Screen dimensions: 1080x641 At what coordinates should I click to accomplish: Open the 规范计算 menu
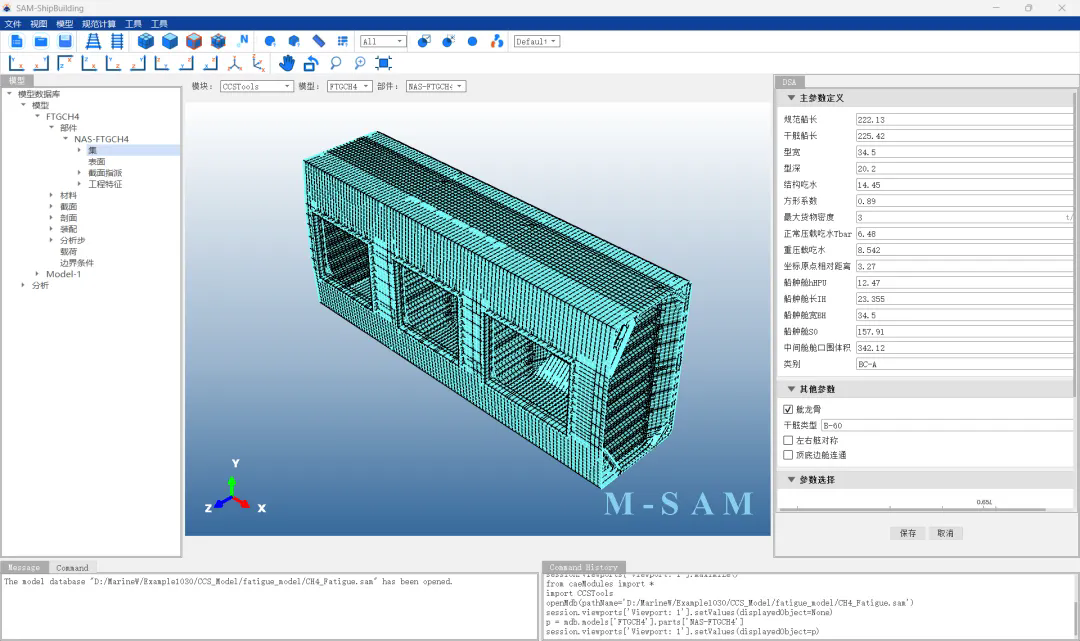point(99,23)
